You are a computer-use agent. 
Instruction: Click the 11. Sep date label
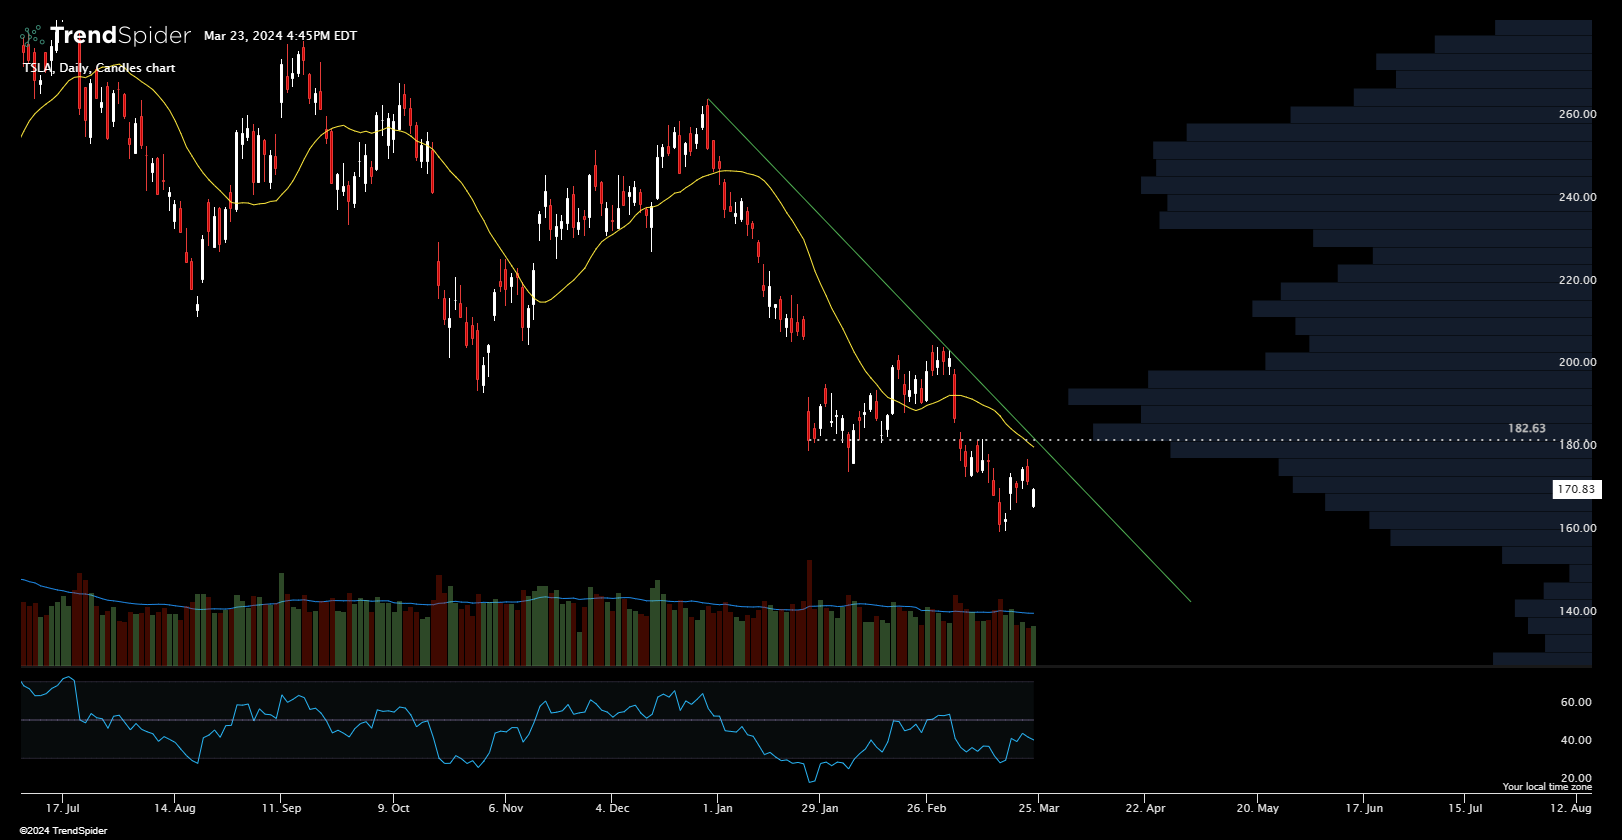(x=281, y=808)
